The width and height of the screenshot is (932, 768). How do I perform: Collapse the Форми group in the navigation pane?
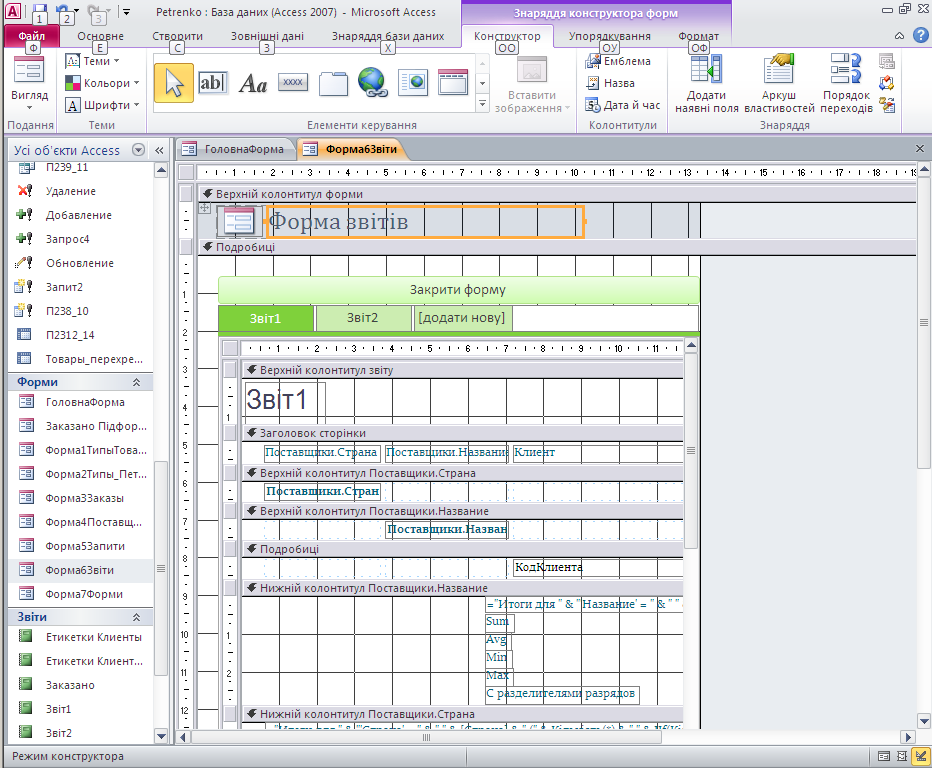pos(136,382)
